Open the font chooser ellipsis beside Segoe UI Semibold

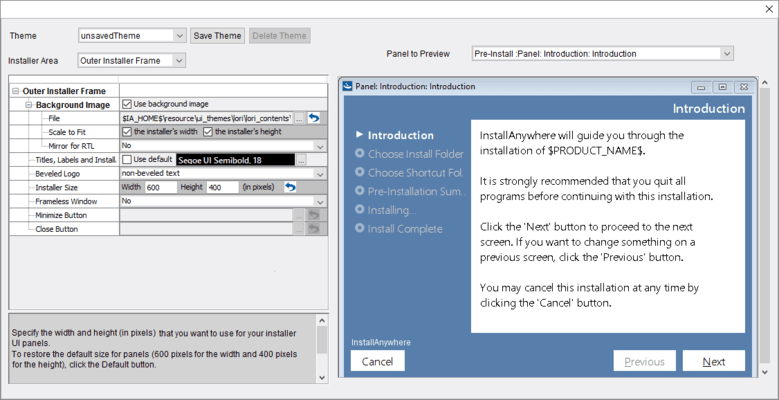coord(302,160)
